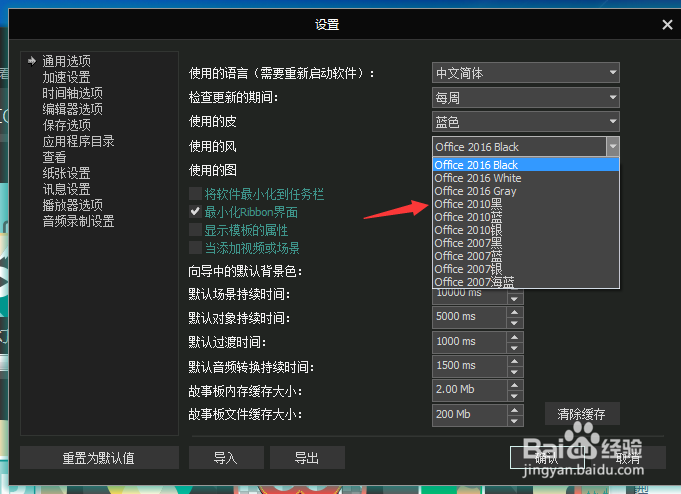
Task: Go to 讯息设置 category
Action: pos(66,189)
